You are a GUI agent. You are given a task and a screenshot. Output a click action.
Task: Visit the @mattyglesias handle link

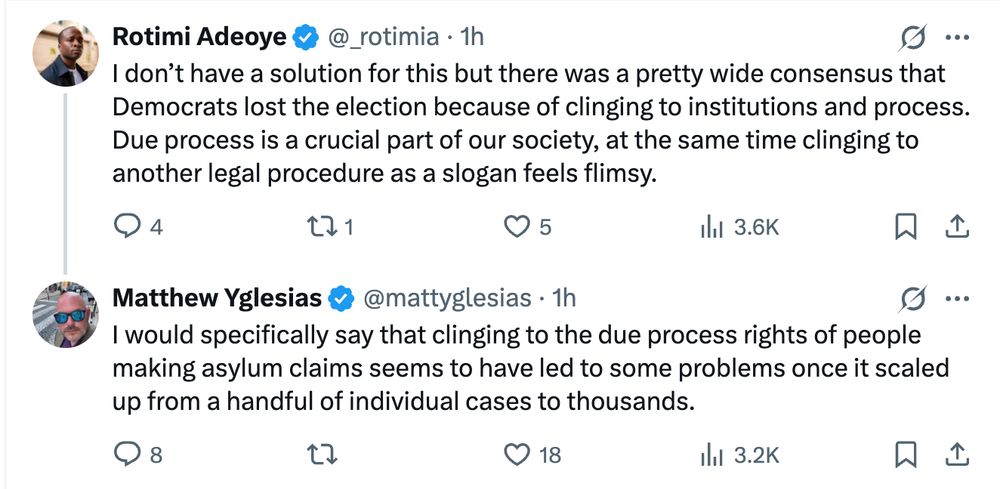[446, 298]
